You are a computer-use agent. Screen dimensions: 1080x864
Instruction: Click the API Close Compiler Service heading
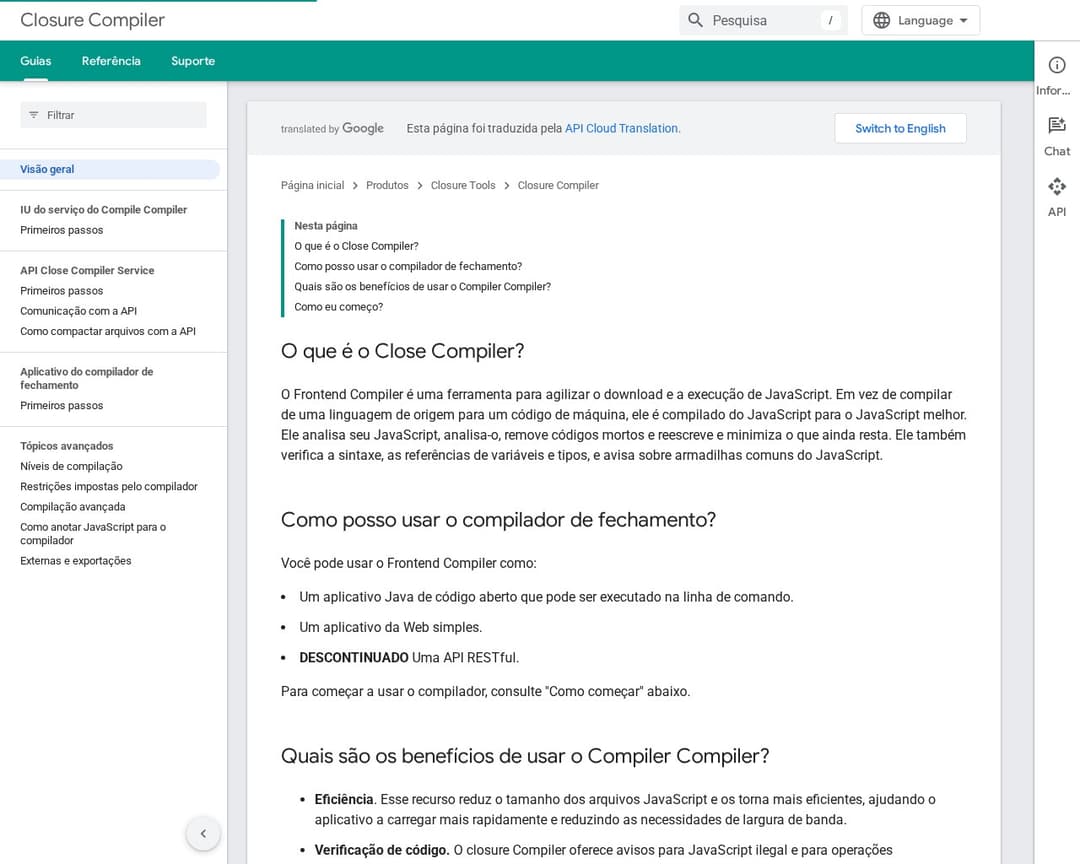tap(87, 271)
